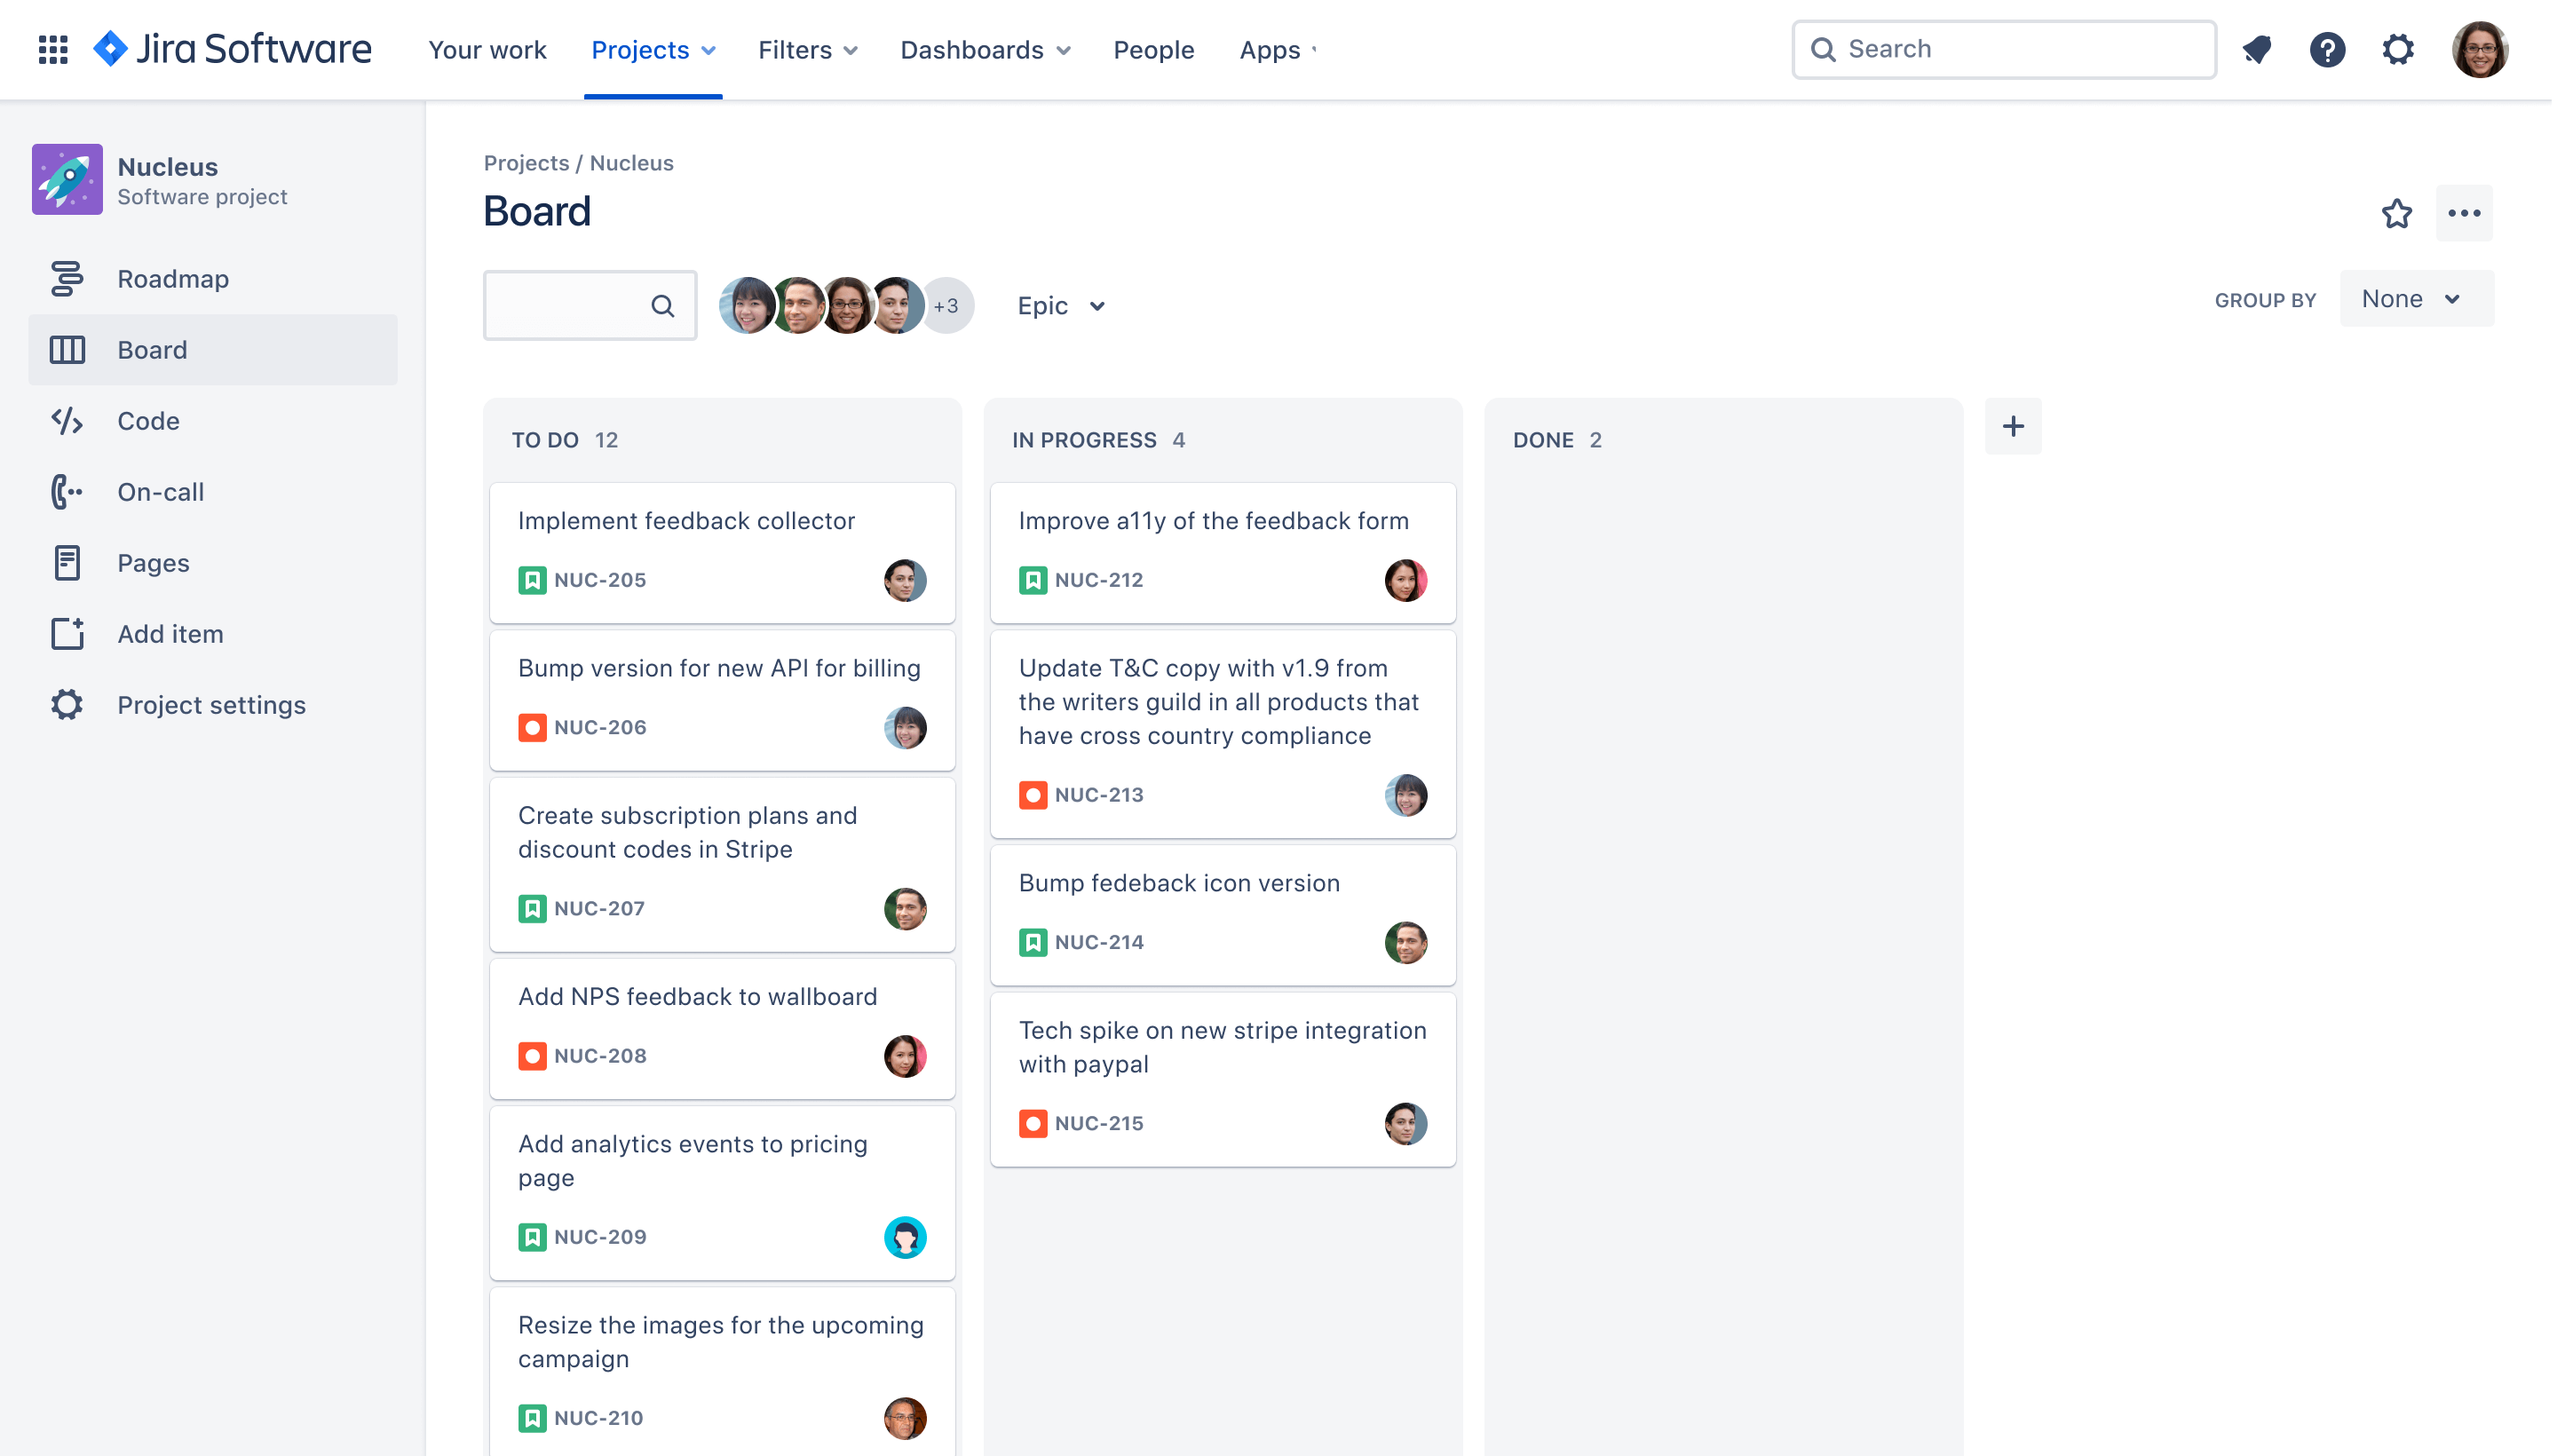Open the Projects menu in navigation
This screenshot has width=2557, height=1456.
[653, 49]
